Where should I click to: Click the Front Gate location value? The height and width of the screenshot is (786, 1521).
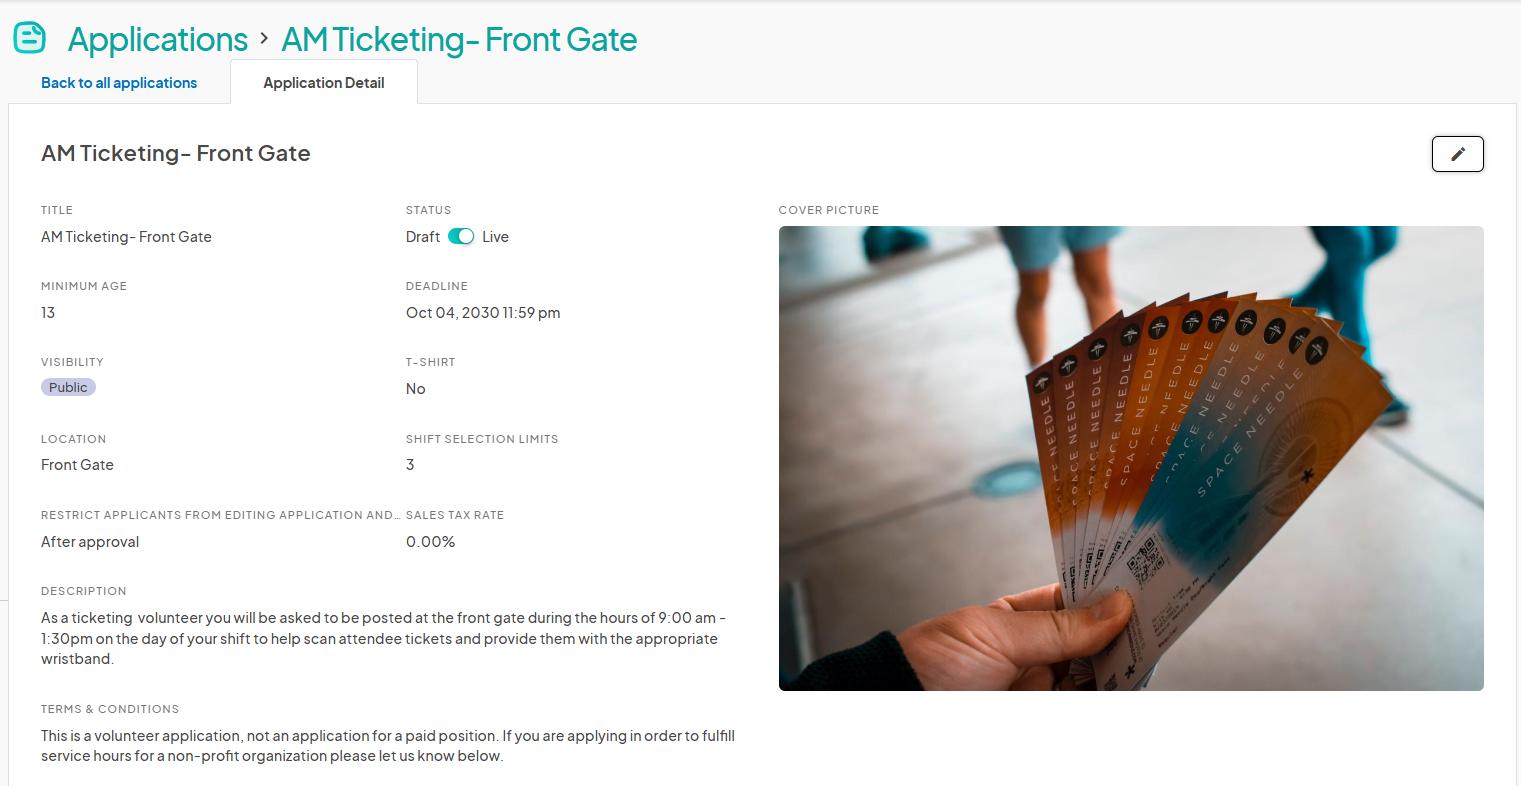(77, 465)
